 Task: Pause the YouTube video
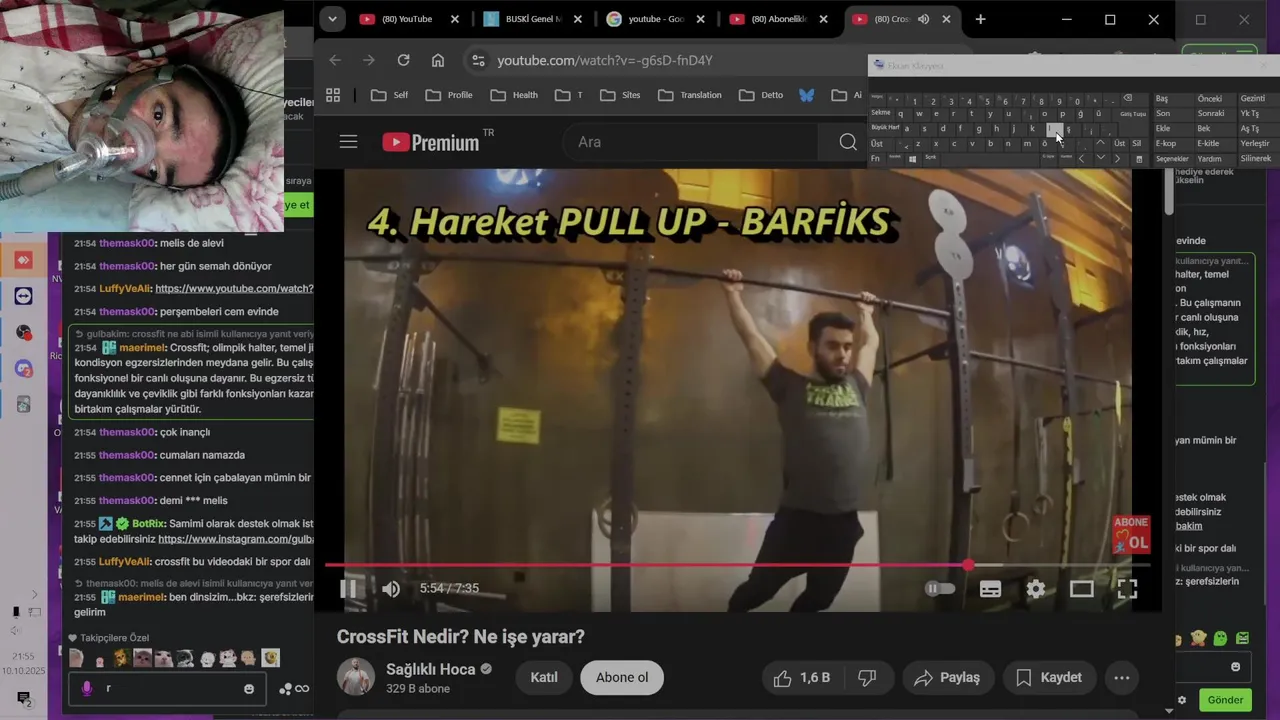[x=348, y=589]
